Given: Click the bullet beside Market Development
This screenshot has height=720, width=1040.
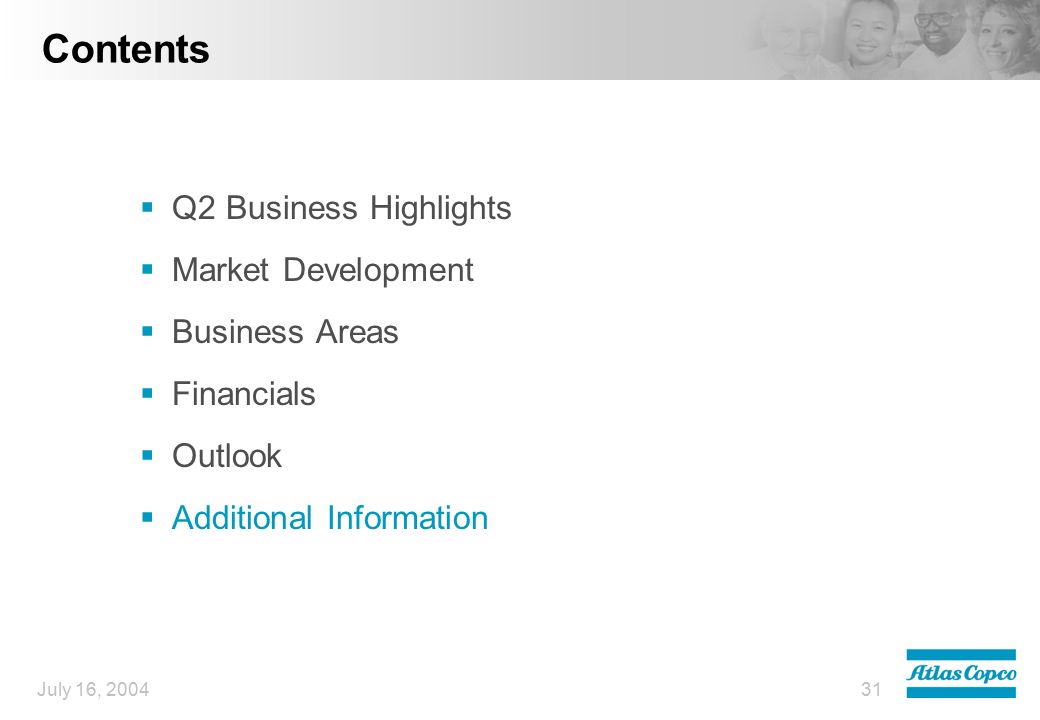Looking at the screenshot, I should point(147,270).
